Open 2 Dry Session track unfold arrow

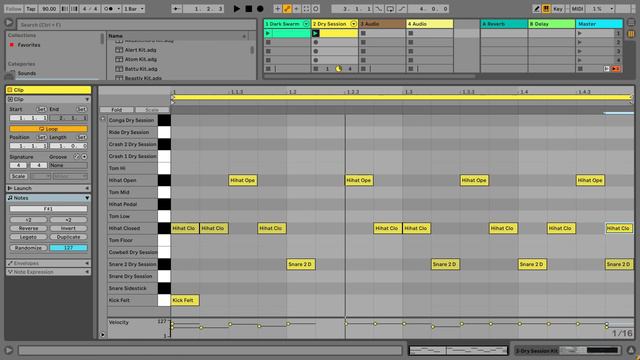[353, 24]
